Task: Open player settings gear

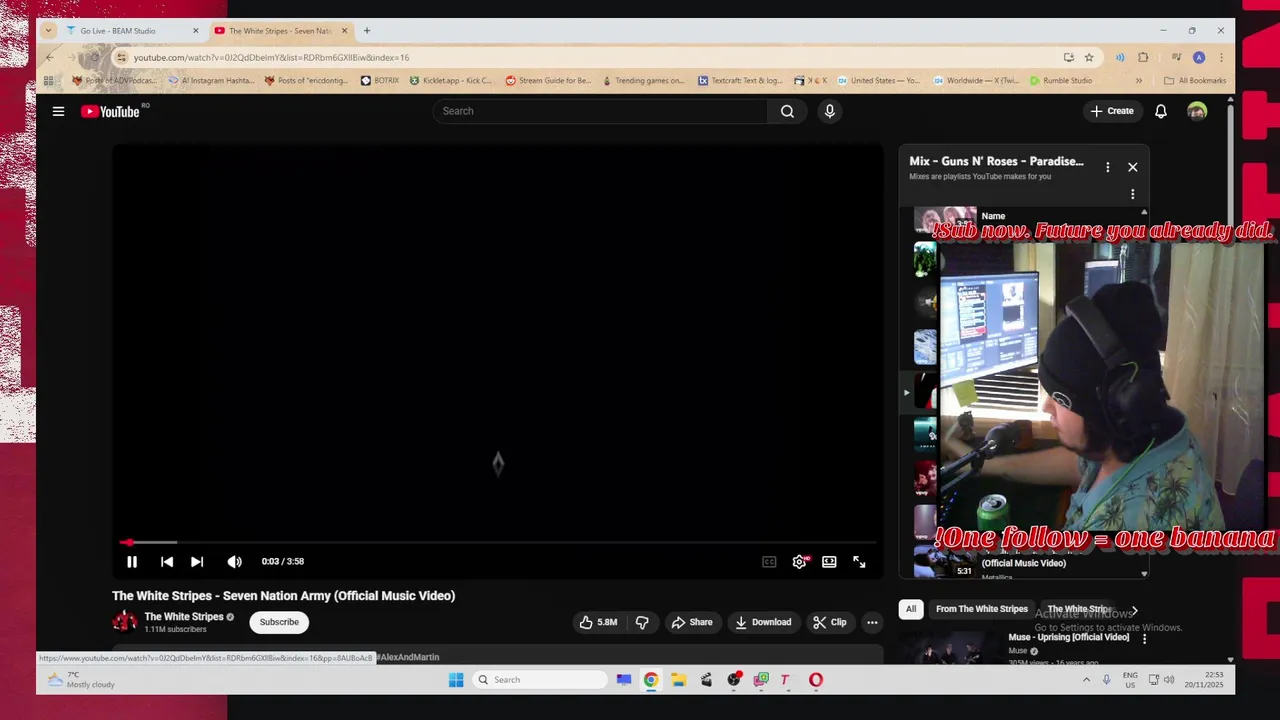Action: 799,562
